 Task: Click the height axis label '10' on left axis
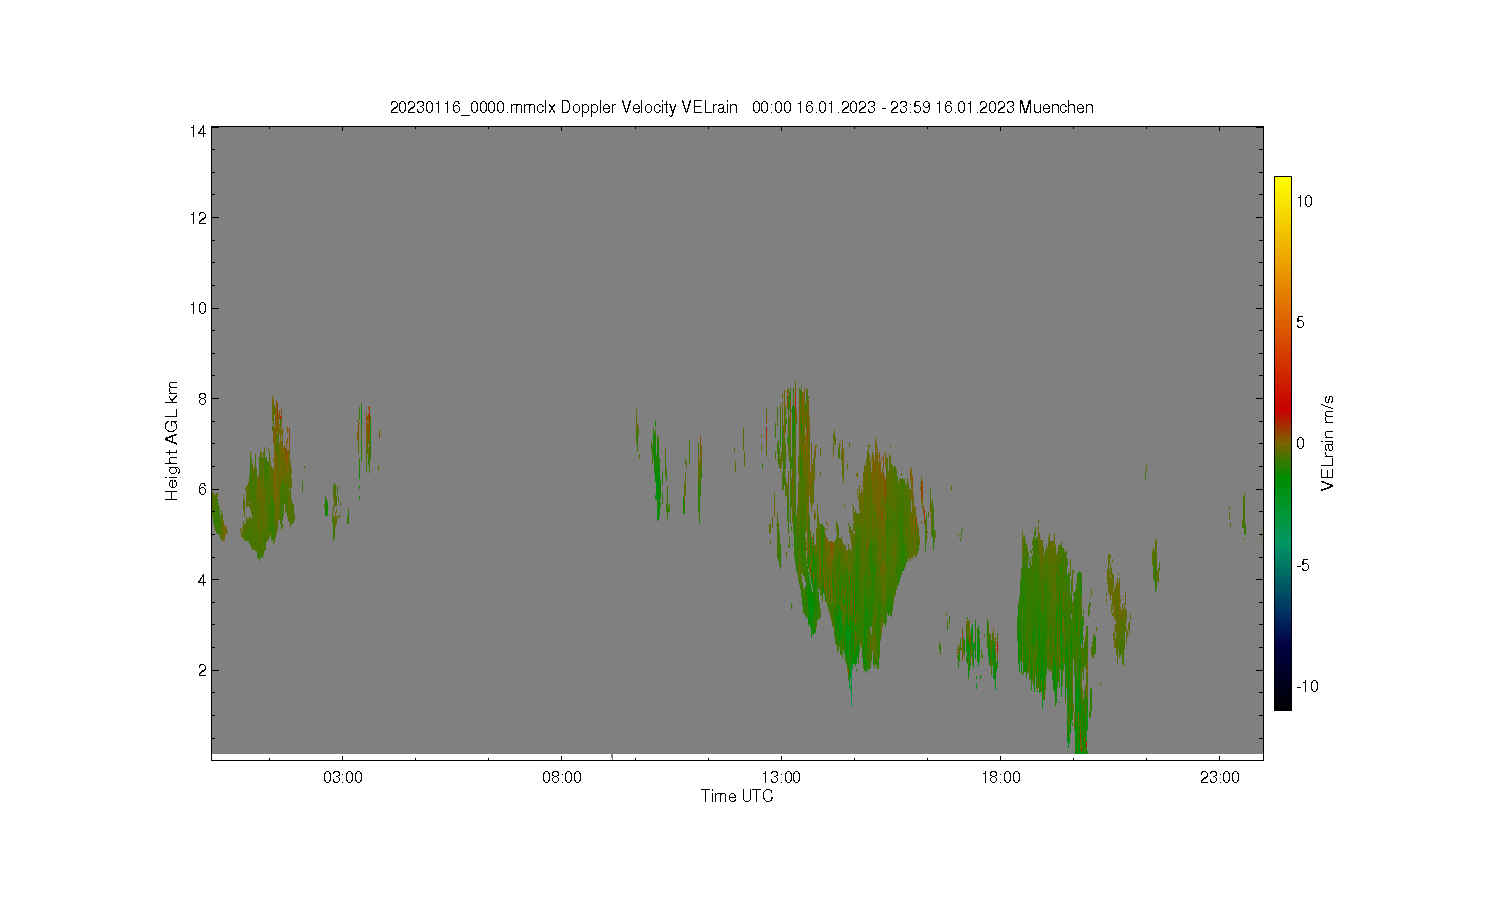click(x=197, y=308)
